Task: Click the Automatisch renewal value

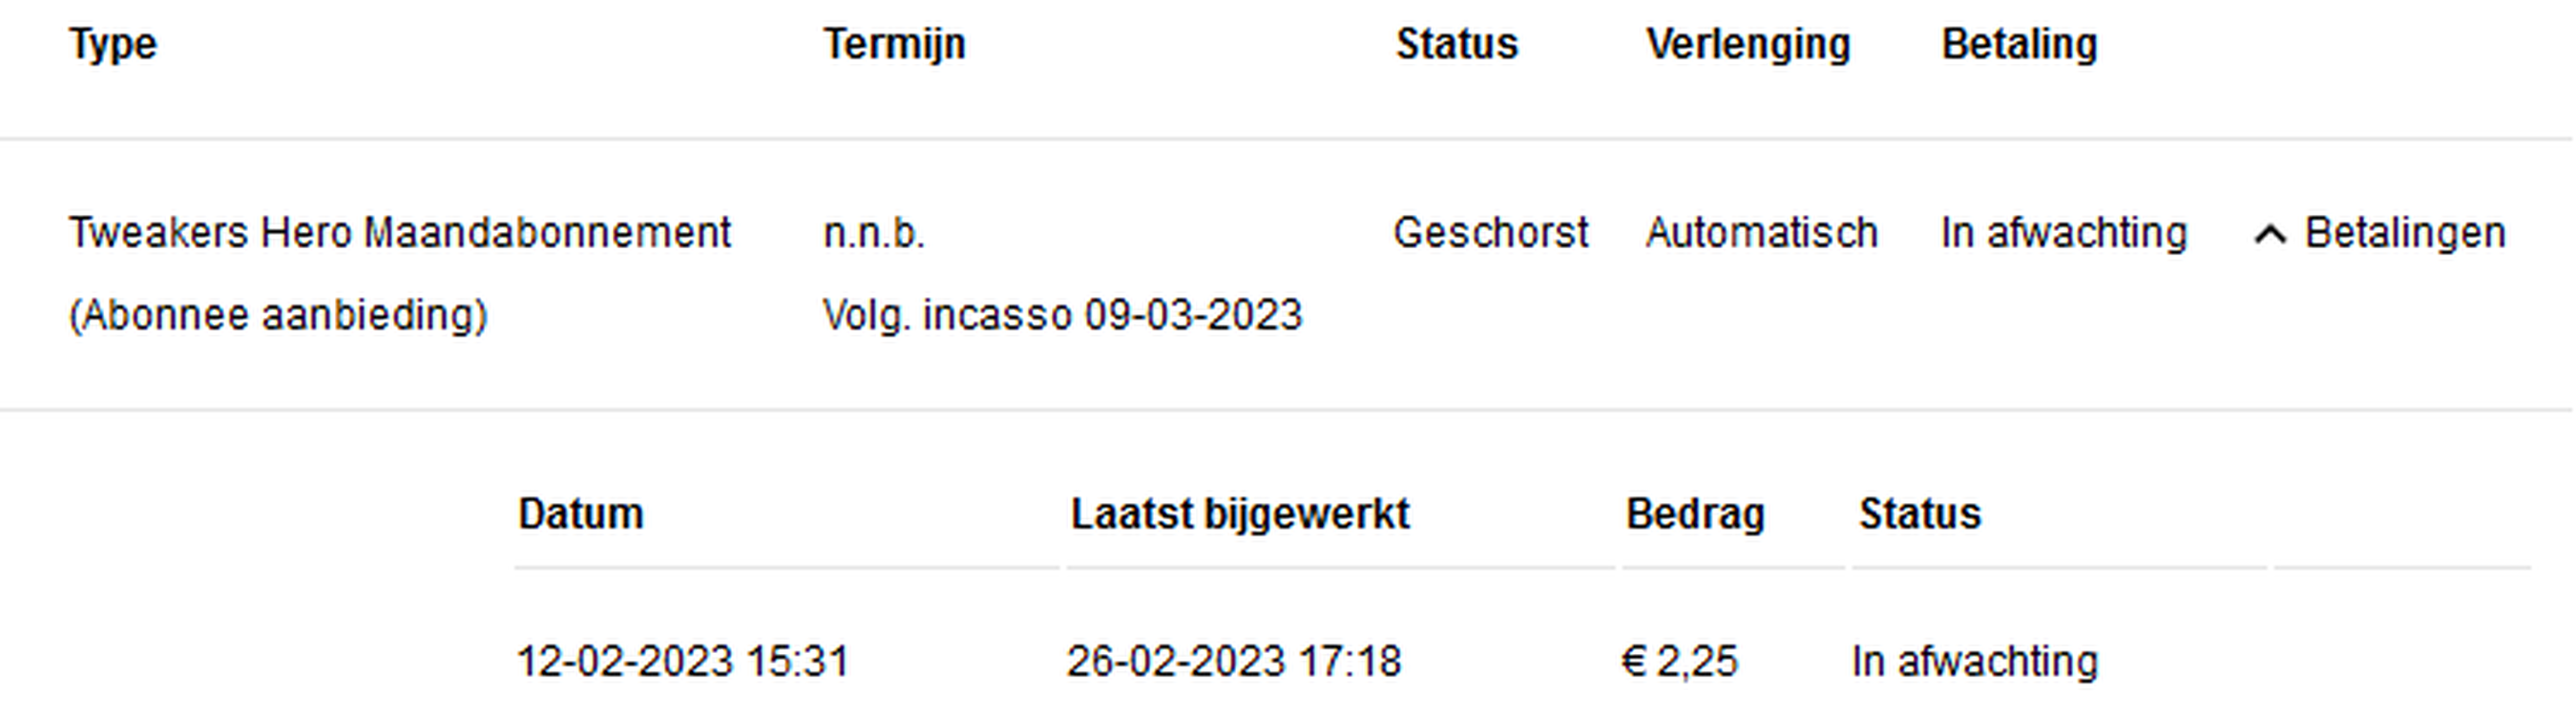Action: click(x=1762, y=233)
